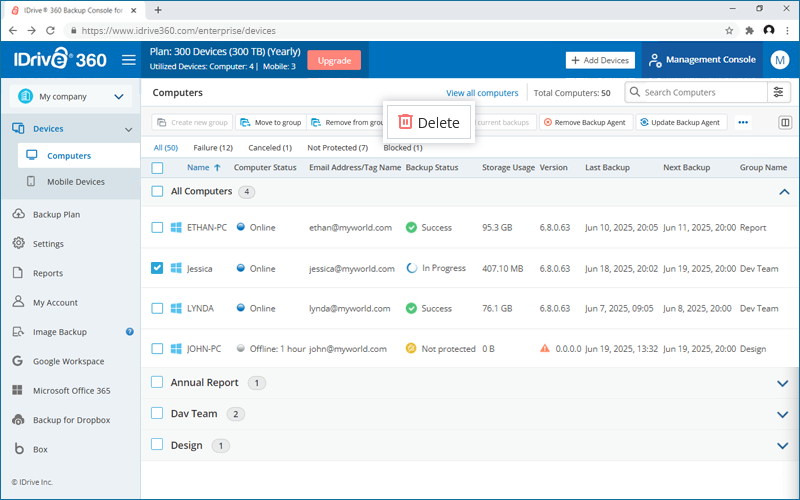Collapse the Devices sidebar section
Image resolution: width=800 pixels, height=500 pixels.
(129, 129)
